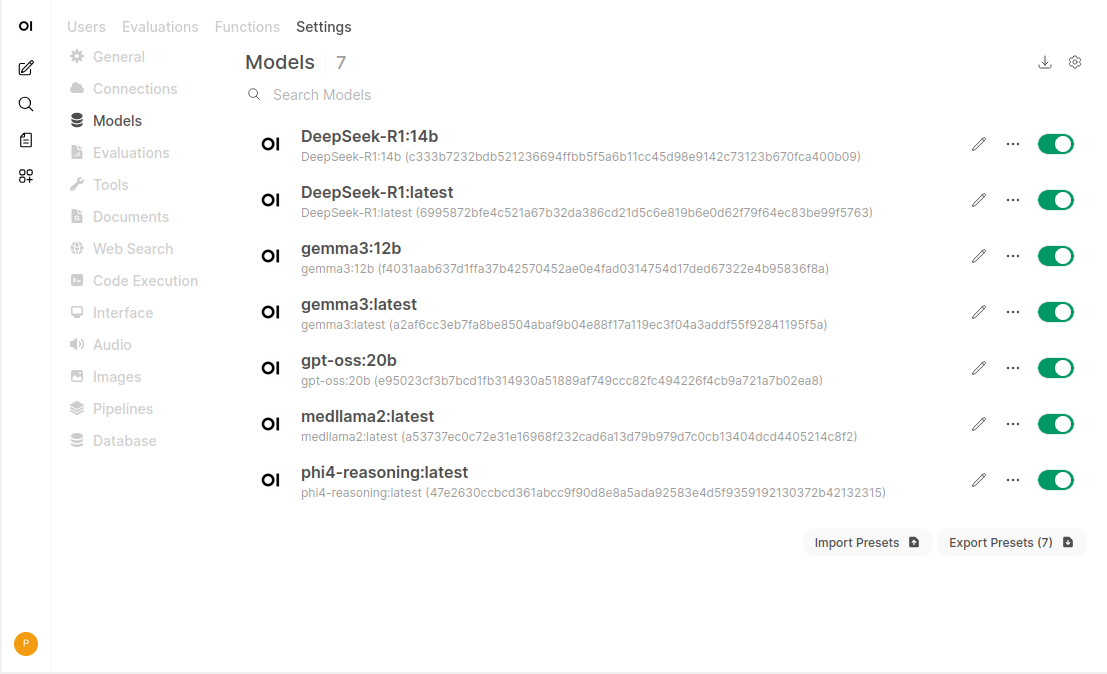Switch to the Evaluations top tab
1107x674 pixels.
tap(160, 27)
